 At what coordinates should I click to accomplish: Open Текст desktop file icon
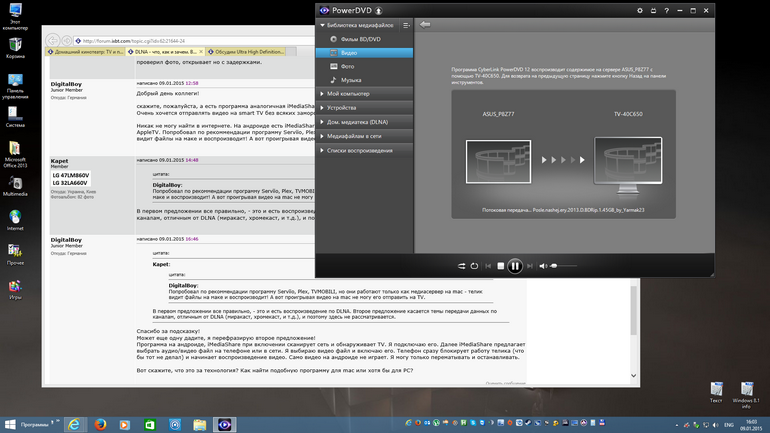pos(716,392)
